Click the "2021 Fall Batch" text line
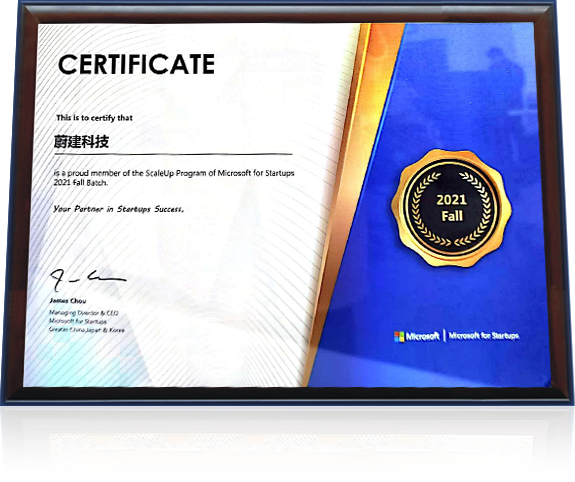Viewport: 575px width, 482px height. 81,183
